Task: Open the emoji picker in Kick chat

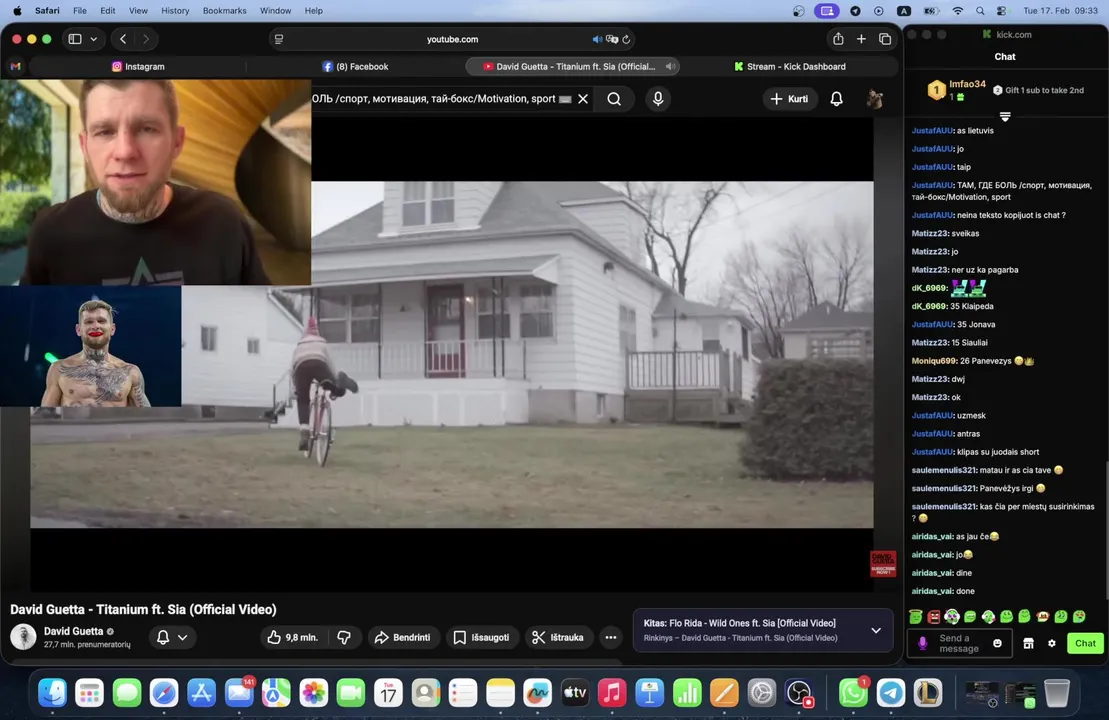Action: [x=997, y=643]
